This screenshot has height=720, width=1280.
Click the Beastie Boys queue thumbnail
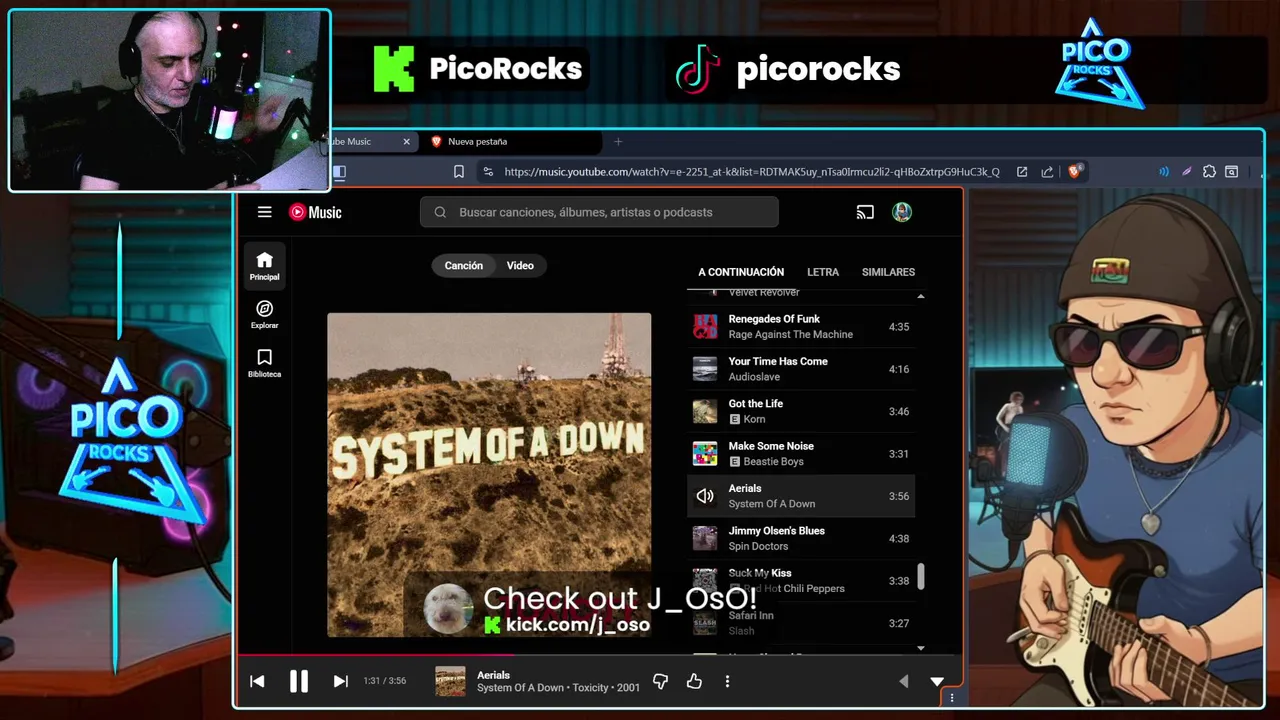pyautogui.click(x=705, y=454)
